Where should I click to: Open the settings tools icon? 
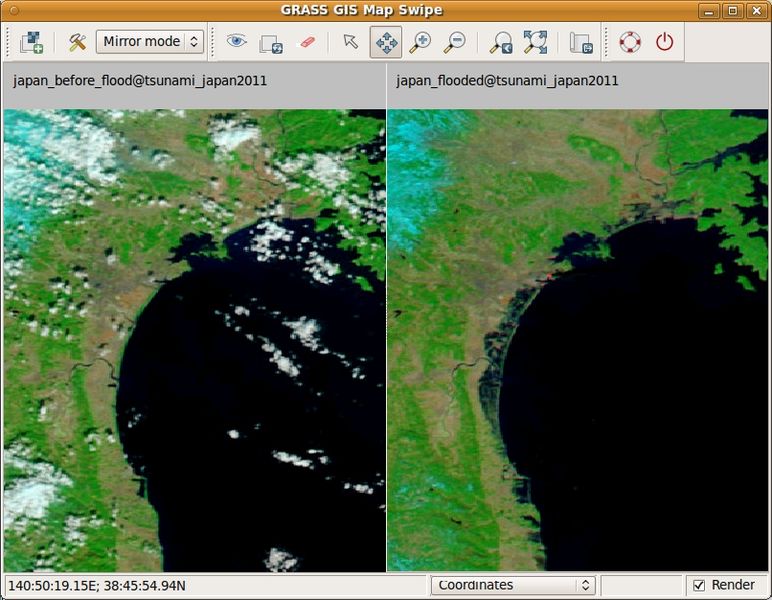77,42
